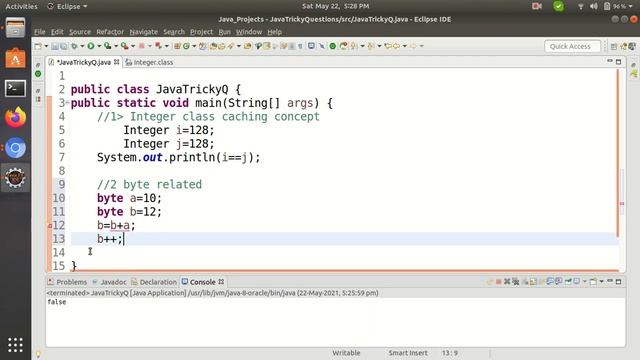Maximize the editor area
The height and width of the screenshot is (360, 640).
pyautogui.click(x=618, y=62)
